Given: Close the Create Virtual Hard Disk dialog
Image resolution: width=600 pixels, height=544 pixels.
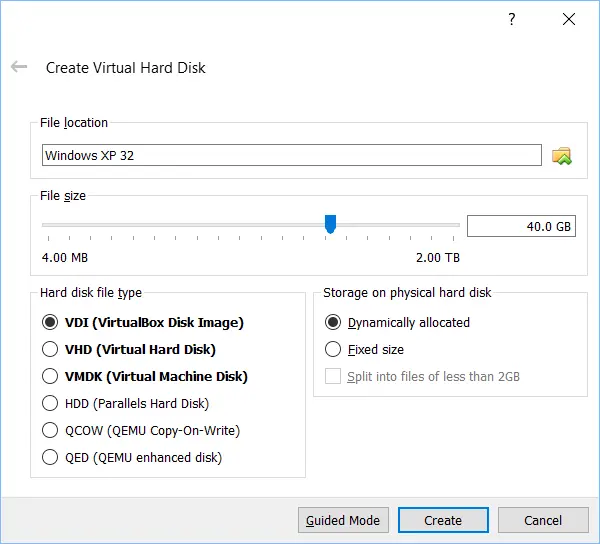Looking at the screenshot, I should (569, 19).
